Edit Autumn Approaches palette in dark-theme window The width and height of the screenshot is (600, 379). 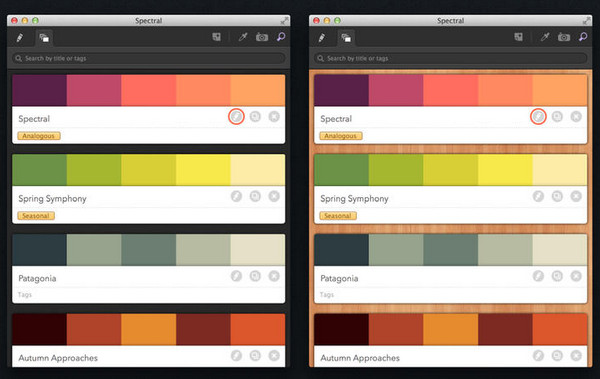coord(236,356)
